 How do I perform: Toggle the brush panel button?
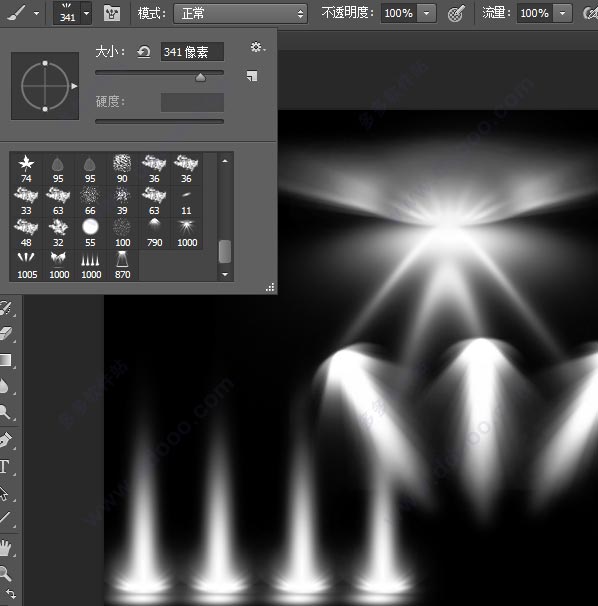point(112,14)
